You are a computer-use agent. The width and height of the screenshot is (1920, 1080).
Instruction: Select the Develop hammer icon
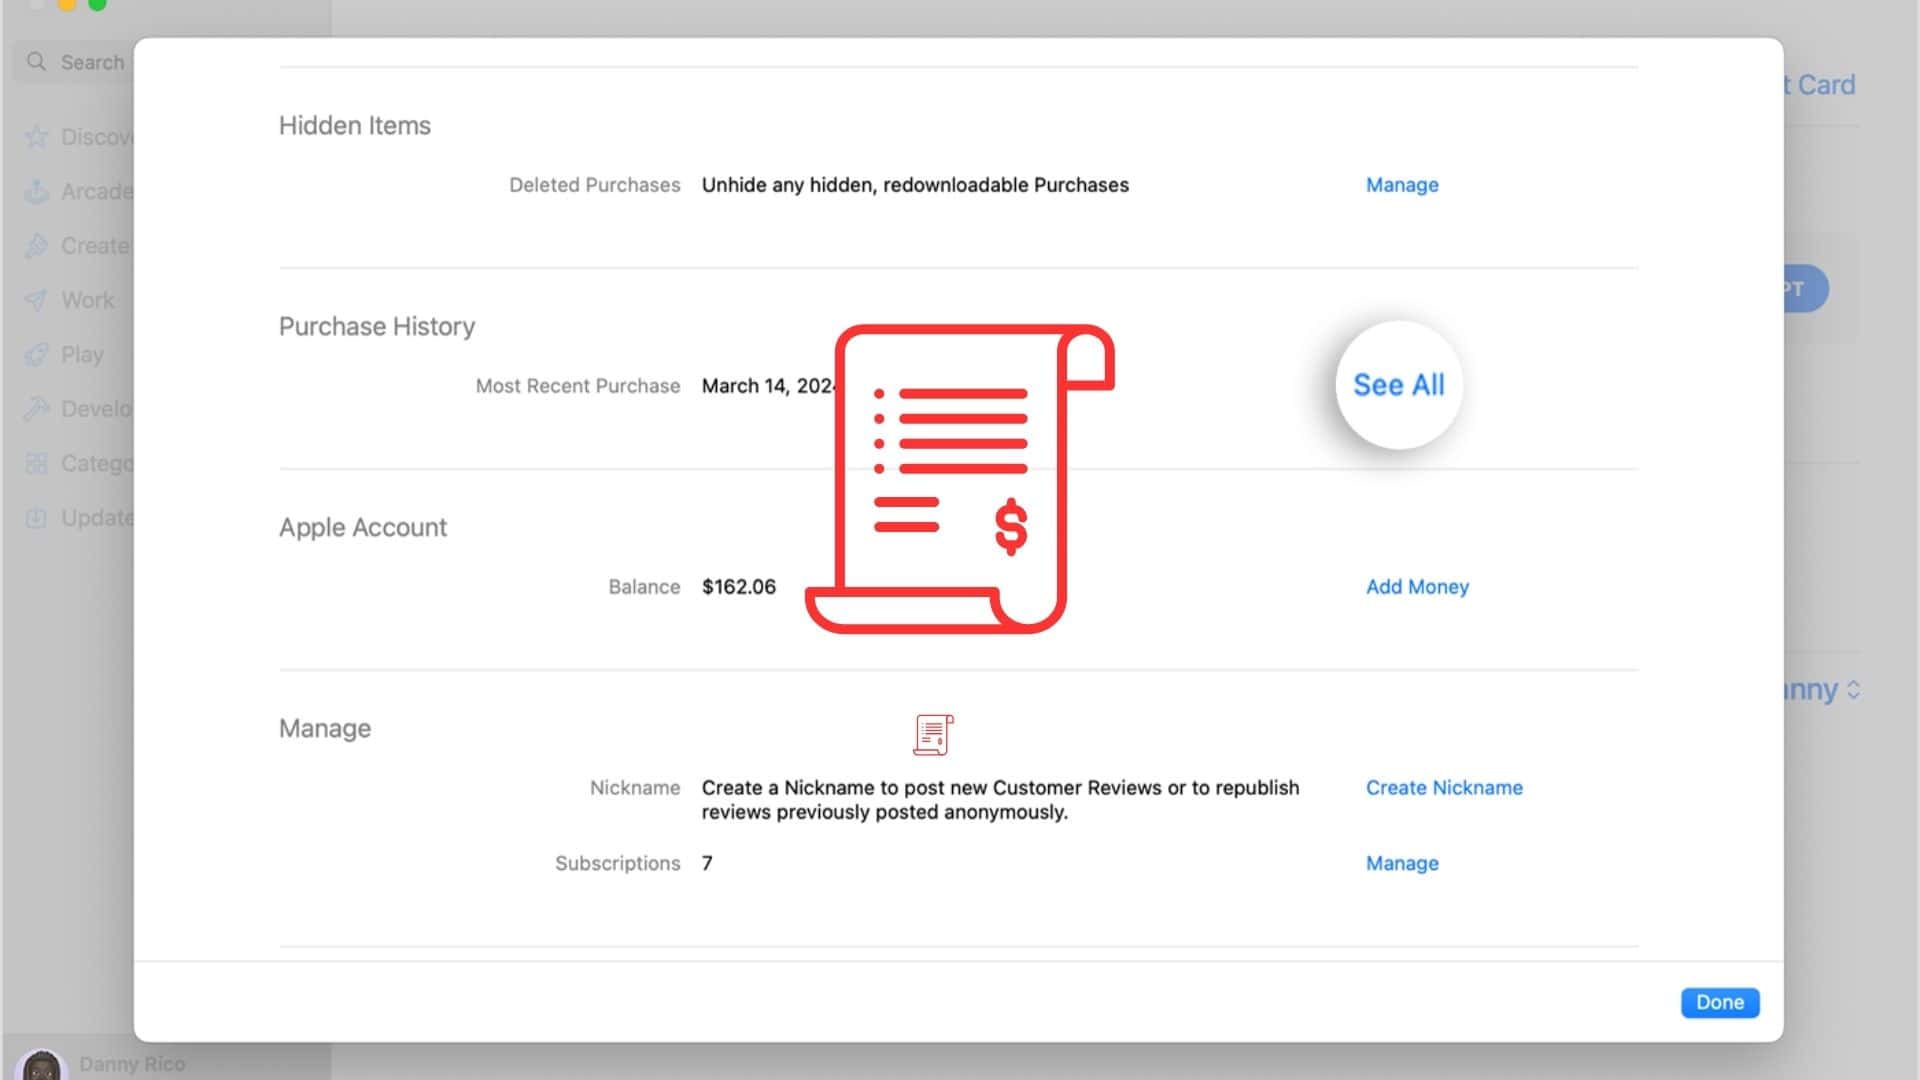point(36,409)
